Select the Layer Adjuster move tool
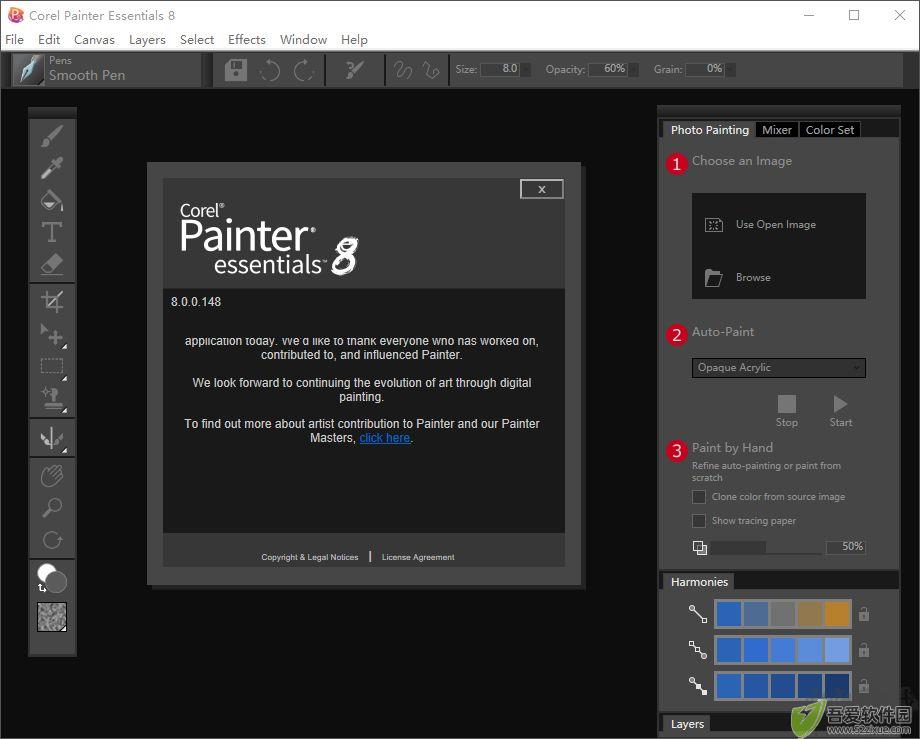 (52, 335)
